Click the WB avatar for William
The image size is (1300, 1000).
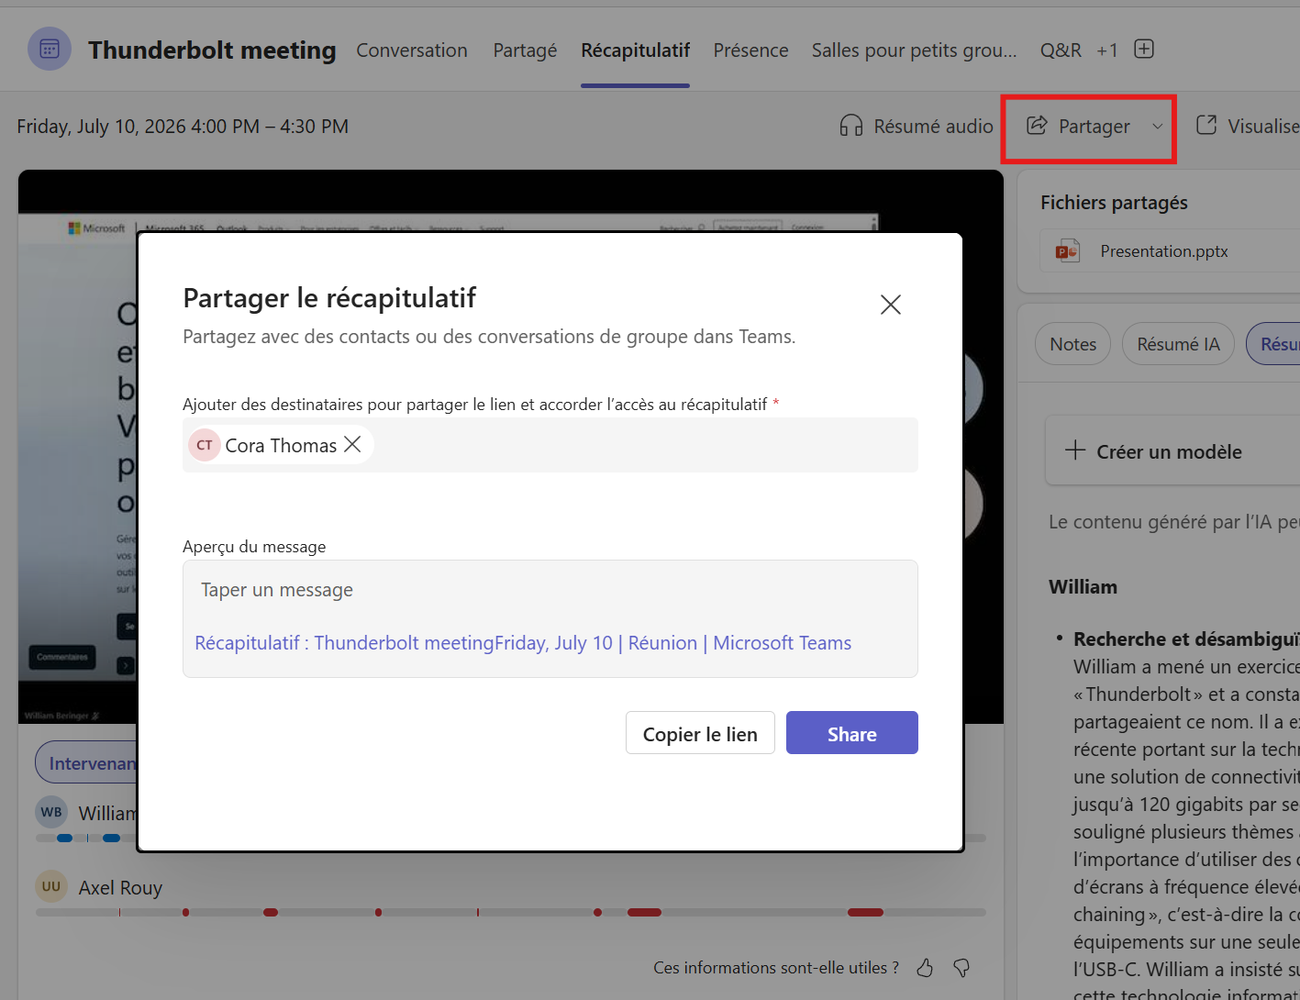(x=52, y=812)
